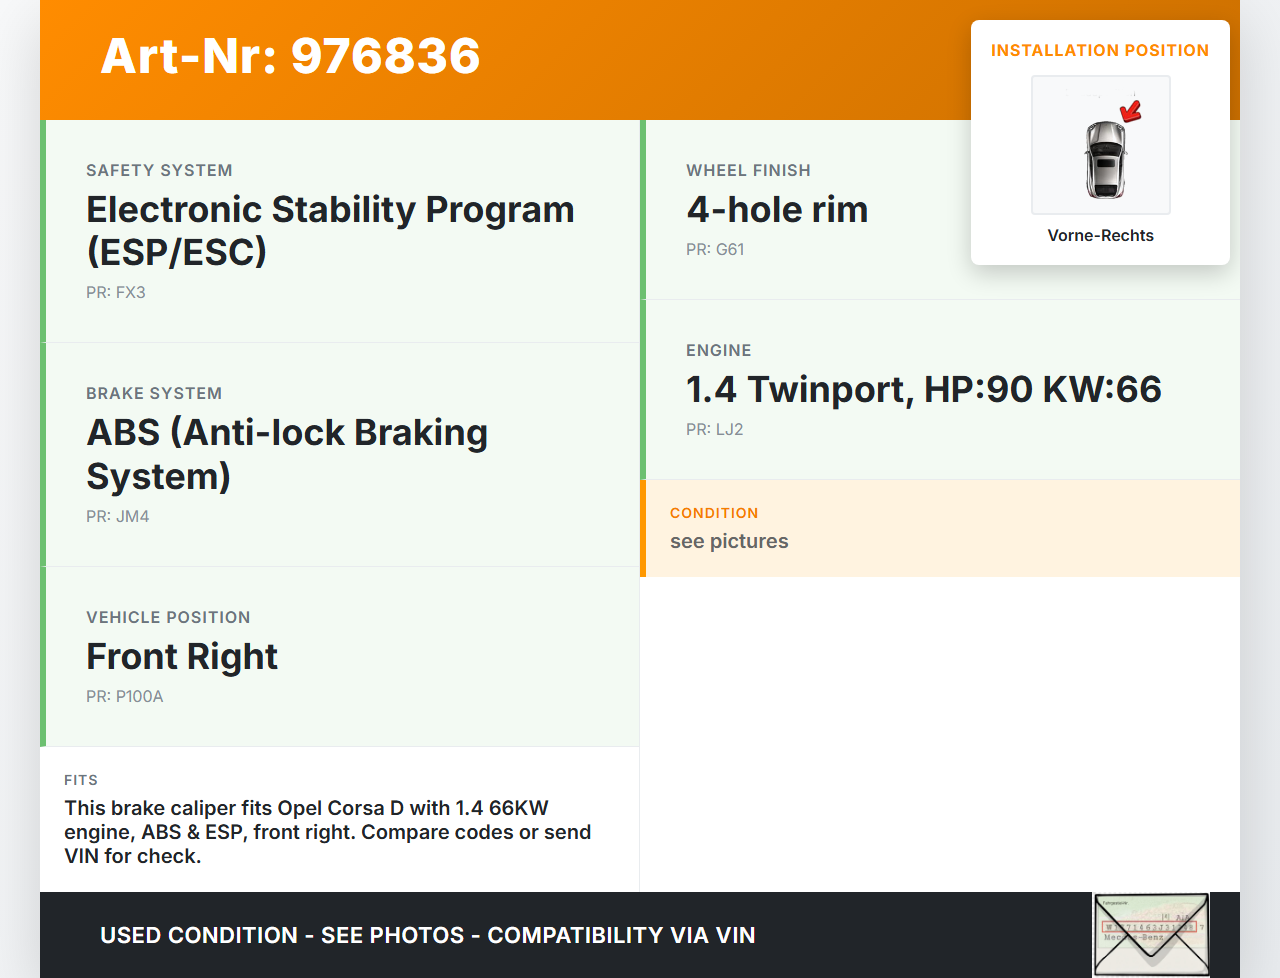Click the Vorne-Rechts caption
This screenshot has height=978, width=1280.
pyautogui.click(x=1100, y=236)
